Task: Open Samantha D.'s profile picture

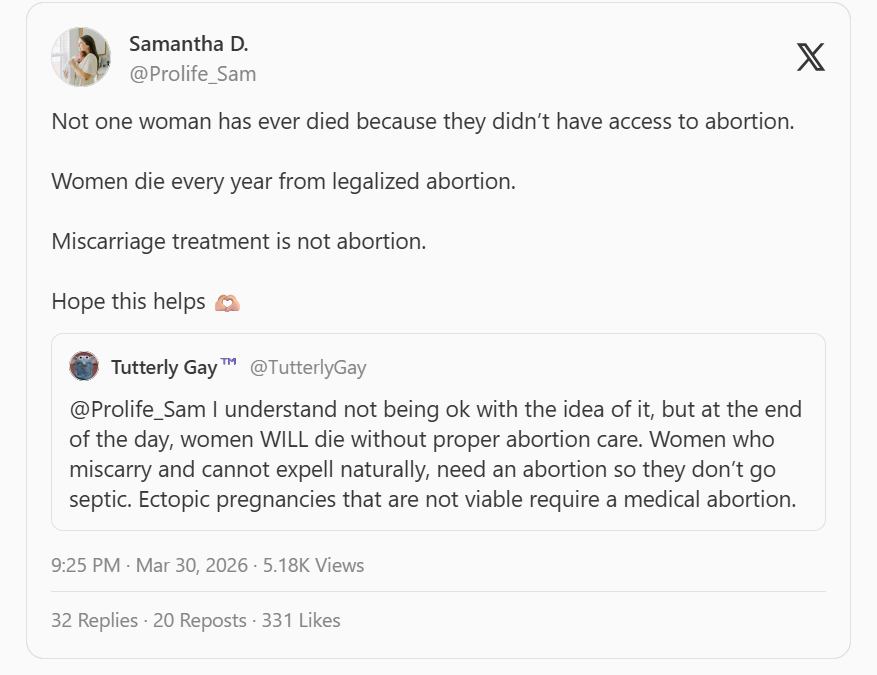Action: pos(80,57)
